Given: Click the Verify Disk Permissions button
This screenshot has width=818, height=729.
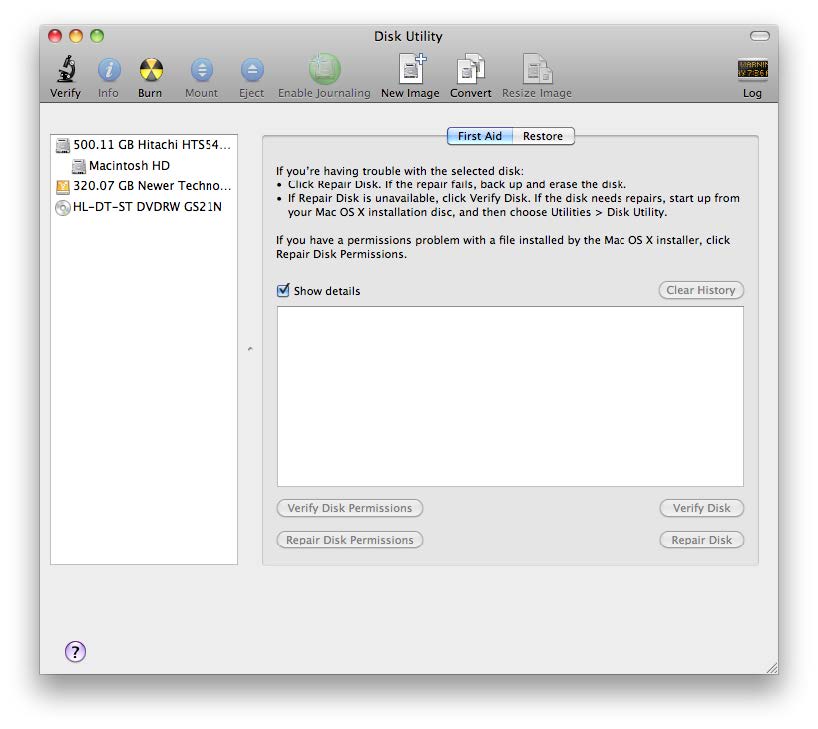Looking at the screenshot, I should tap(349, 508).
